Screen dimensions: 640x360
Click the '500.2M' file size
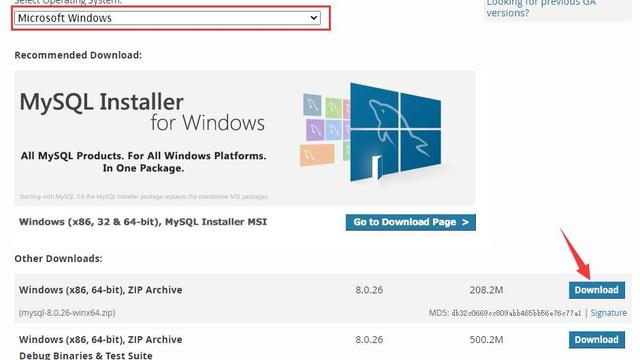[486, 340]
